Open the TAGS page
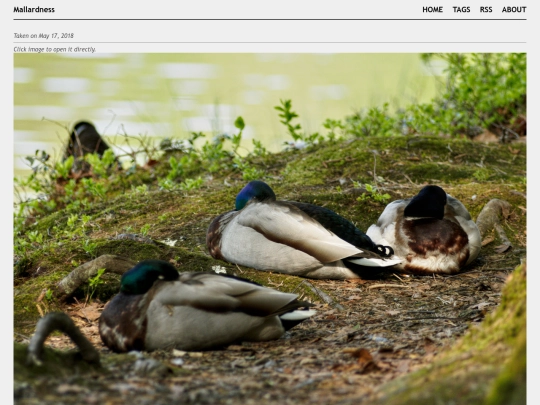This screenshot has width=540, height=405. (461, 10)
